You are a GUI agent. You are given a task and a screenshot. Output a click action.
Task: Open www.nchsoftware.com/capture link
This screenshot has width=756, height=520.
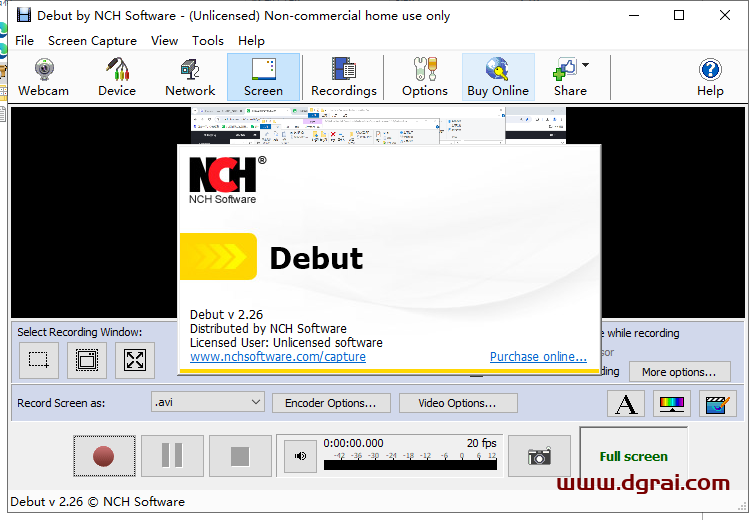(278, 357)
